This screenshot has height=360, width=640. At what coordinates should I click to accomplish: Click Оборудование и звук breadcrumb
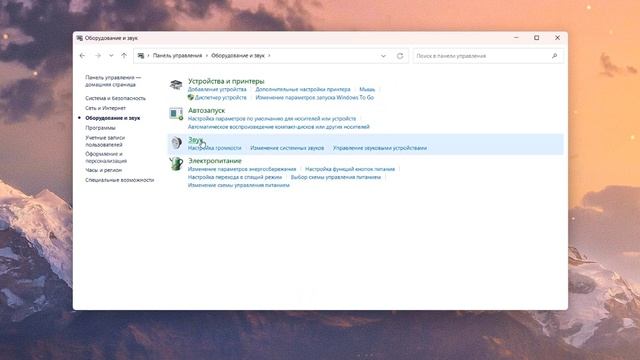tap(238, 56)
